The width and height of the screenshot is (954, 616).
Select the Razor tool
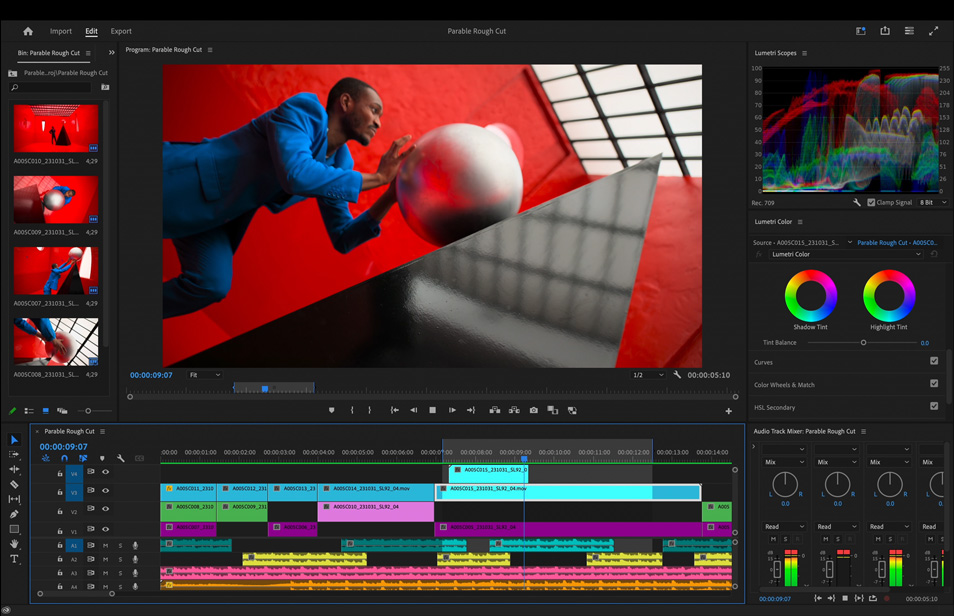tap(14, 484)
